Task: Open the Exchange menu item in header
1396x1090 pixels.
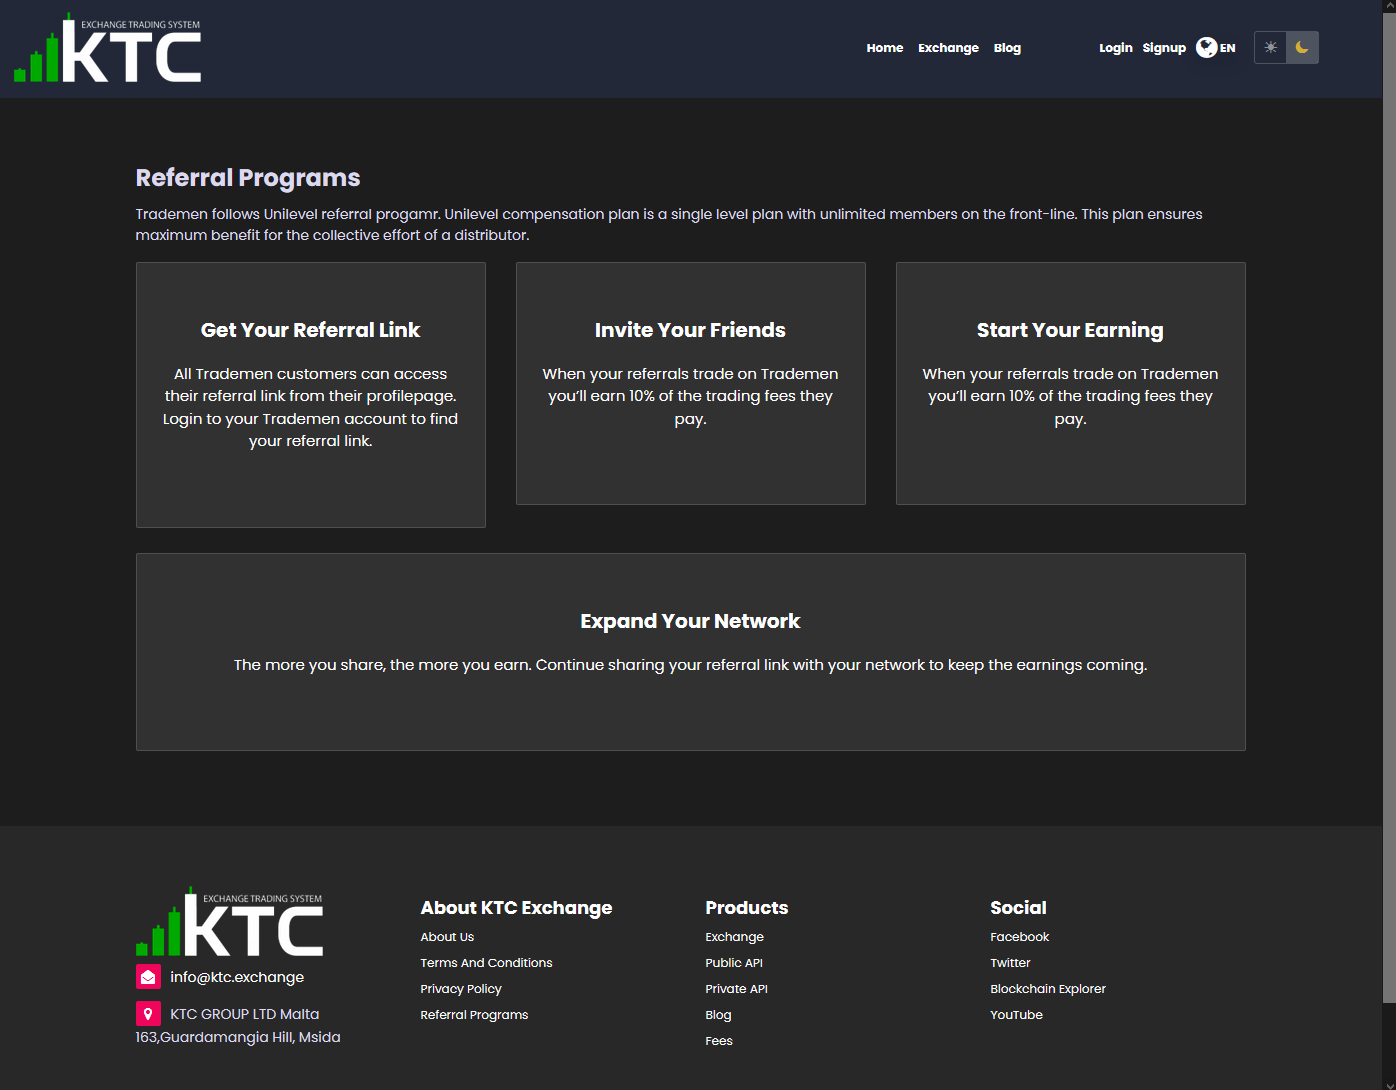Action: pyautogui.click(x=948, y=48)
